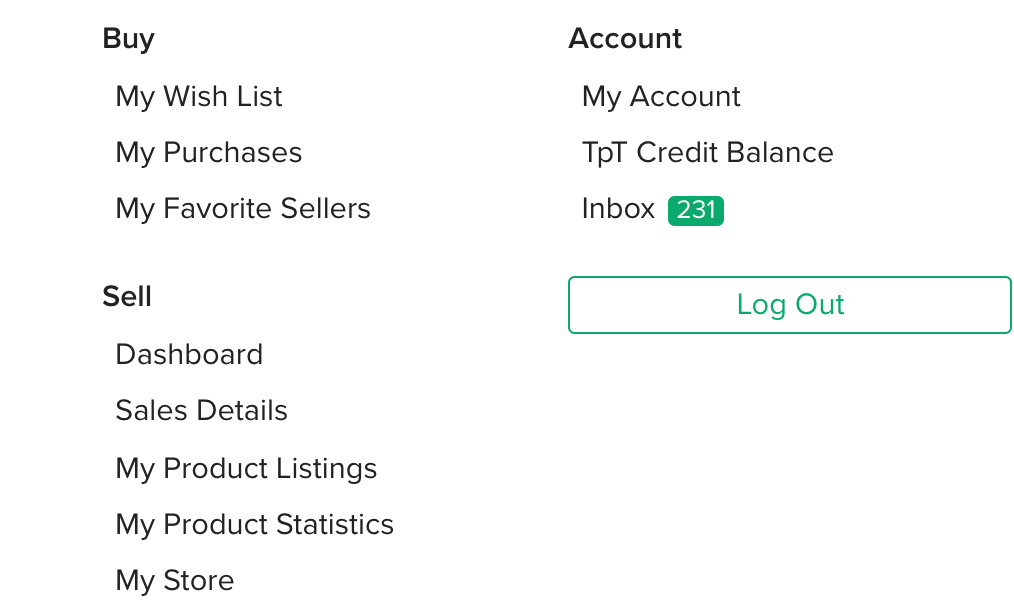This screenshot has width=1014, height=610.
Task: Open the purchases history entry under Buy
Action: coord(208,152)
